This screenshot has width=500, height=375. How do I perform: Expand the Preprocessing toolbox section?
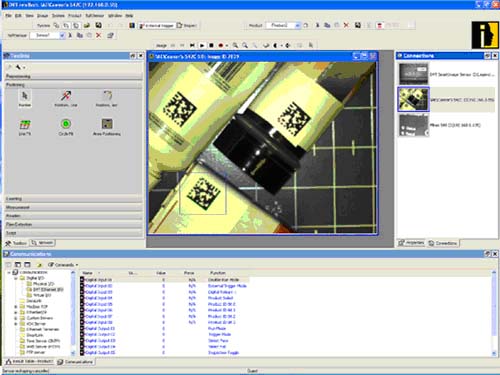(x=74, y=76)
